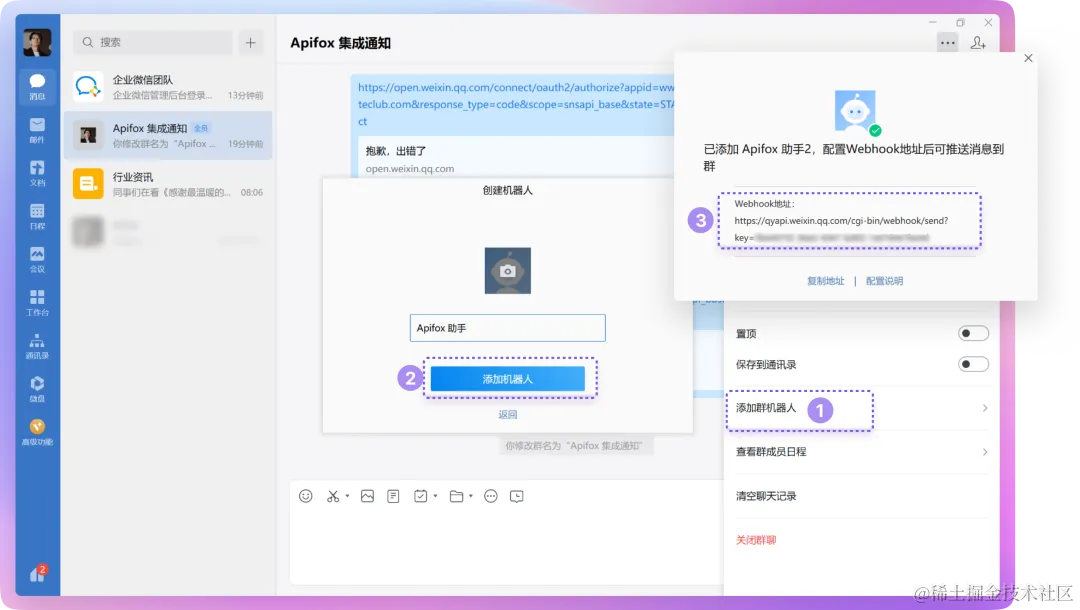This screenshot has width=1080, height=610.
Task: Expand the task icon dropdown arrow
Action: [435, 496]
